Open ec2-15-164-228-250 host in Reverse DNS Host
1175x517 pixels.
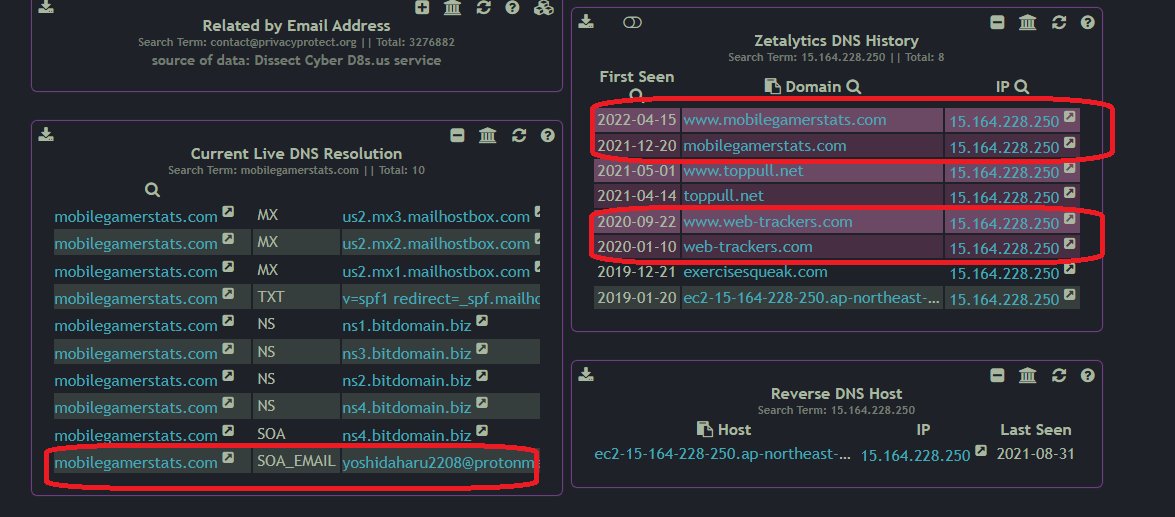722,454
